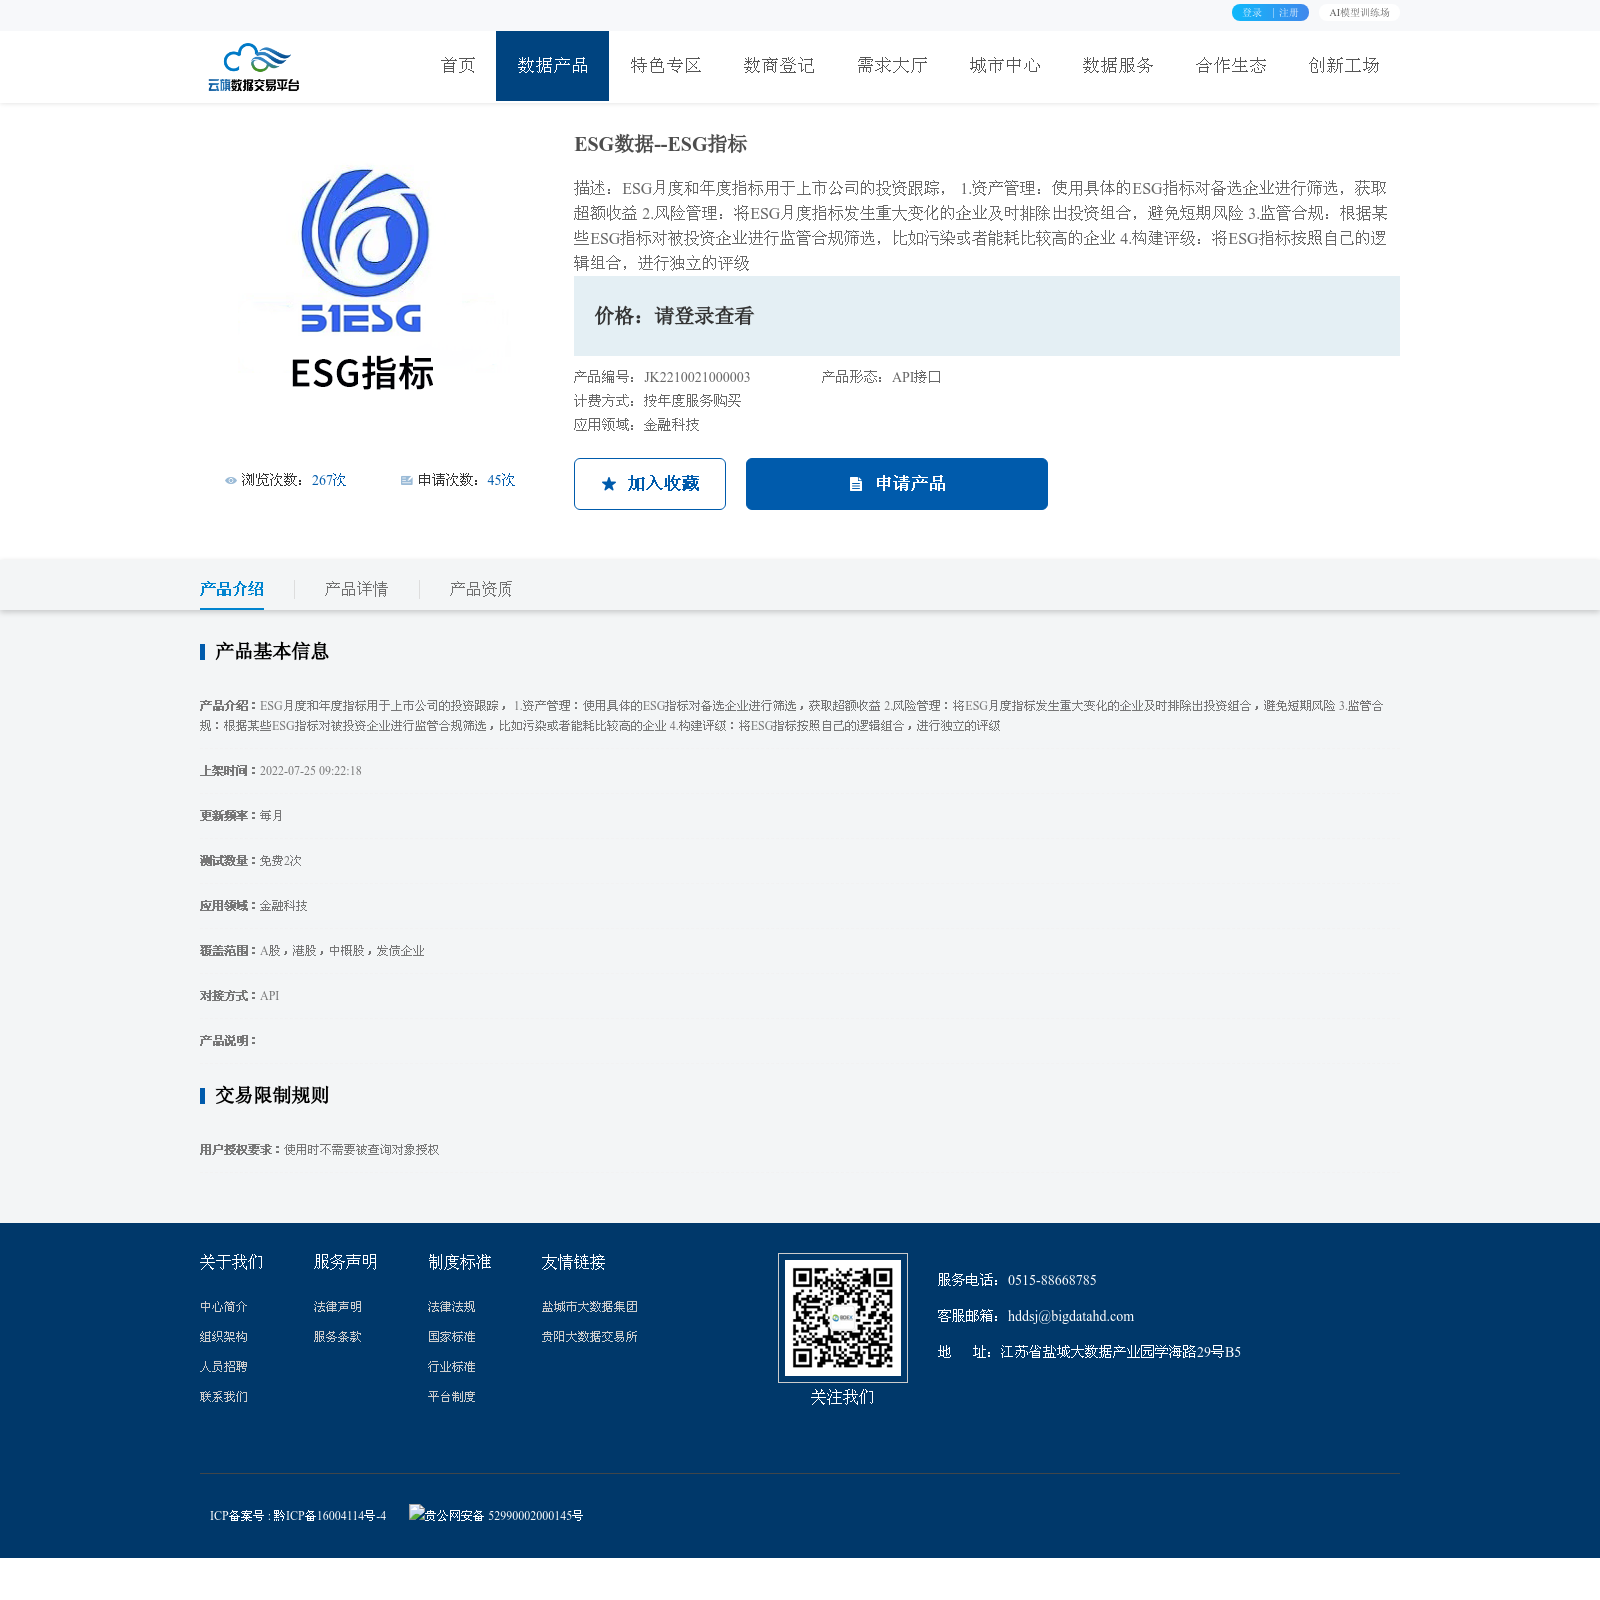Select the 数据产品 menu item
Image resolution: width=1600 pixels, height=1600 pixels.
[x=552, y=66]
